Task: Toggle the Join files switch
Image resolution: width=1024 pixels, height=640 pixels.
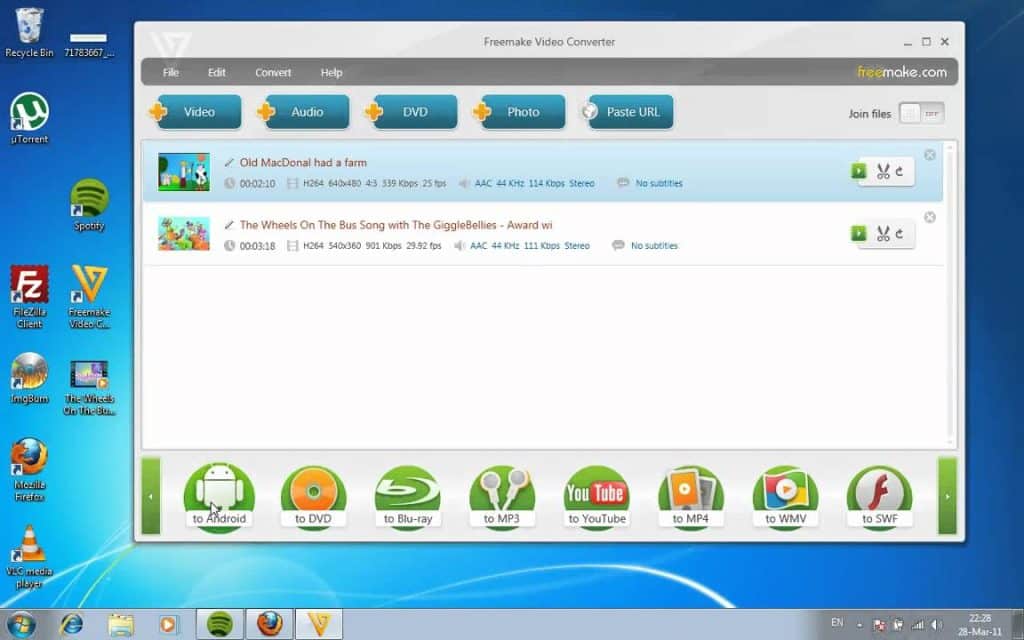Action: pos(921,113)
